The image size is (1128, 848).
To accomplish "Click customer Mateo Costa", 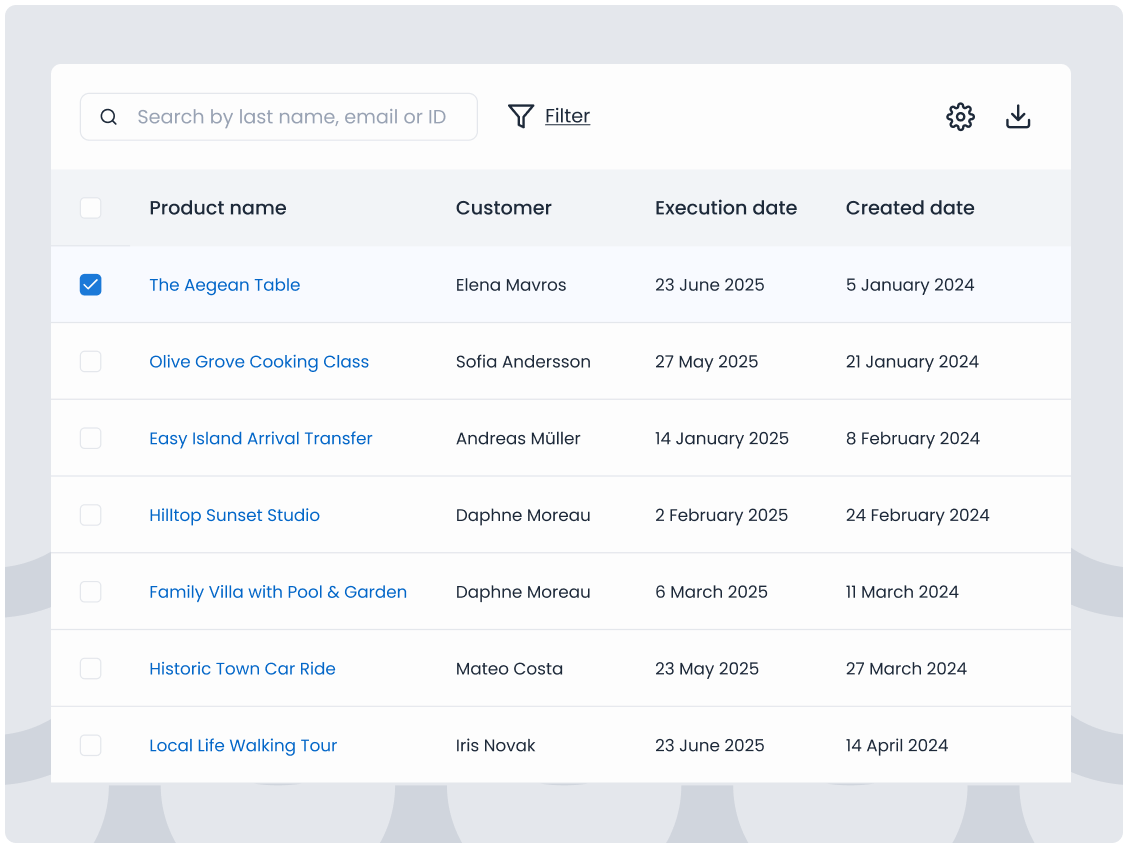I will tap(509, 668).
